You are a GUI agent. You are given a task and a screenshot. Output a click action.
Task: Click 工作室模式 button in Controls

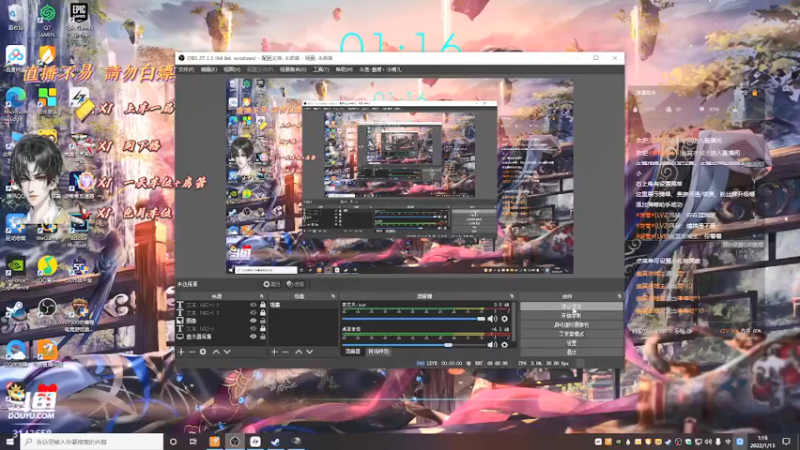click(x=571, y=334)
